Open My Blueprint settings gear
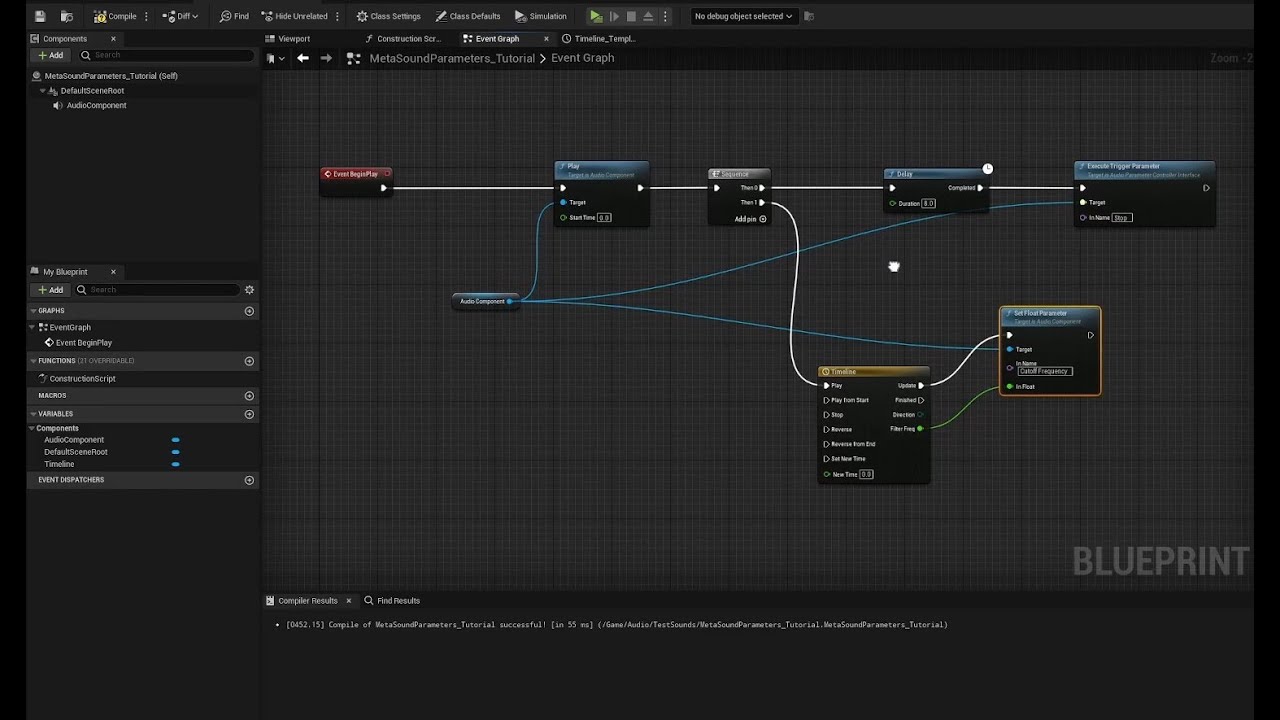Screen dimensions: 1280x720 [249, 290]
